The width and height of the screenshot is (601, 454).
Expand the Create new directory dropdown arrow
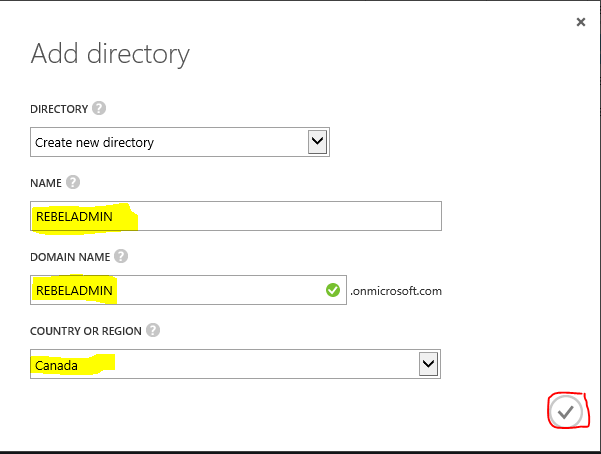click(x=317, y=142)
